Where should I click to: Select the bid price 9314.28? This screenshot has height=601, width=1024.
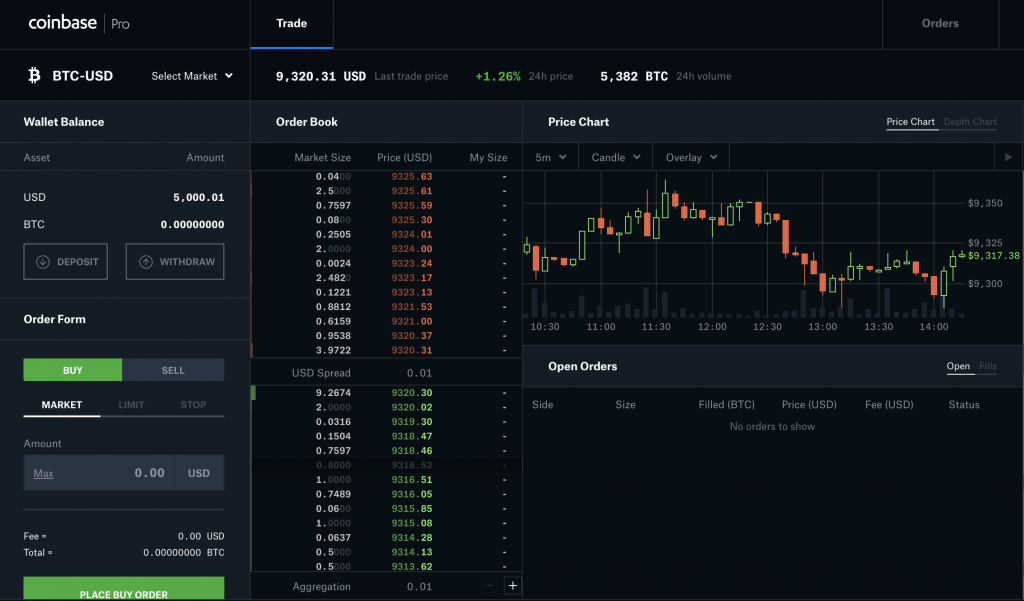pyautogui.click(x=412, y=538)
